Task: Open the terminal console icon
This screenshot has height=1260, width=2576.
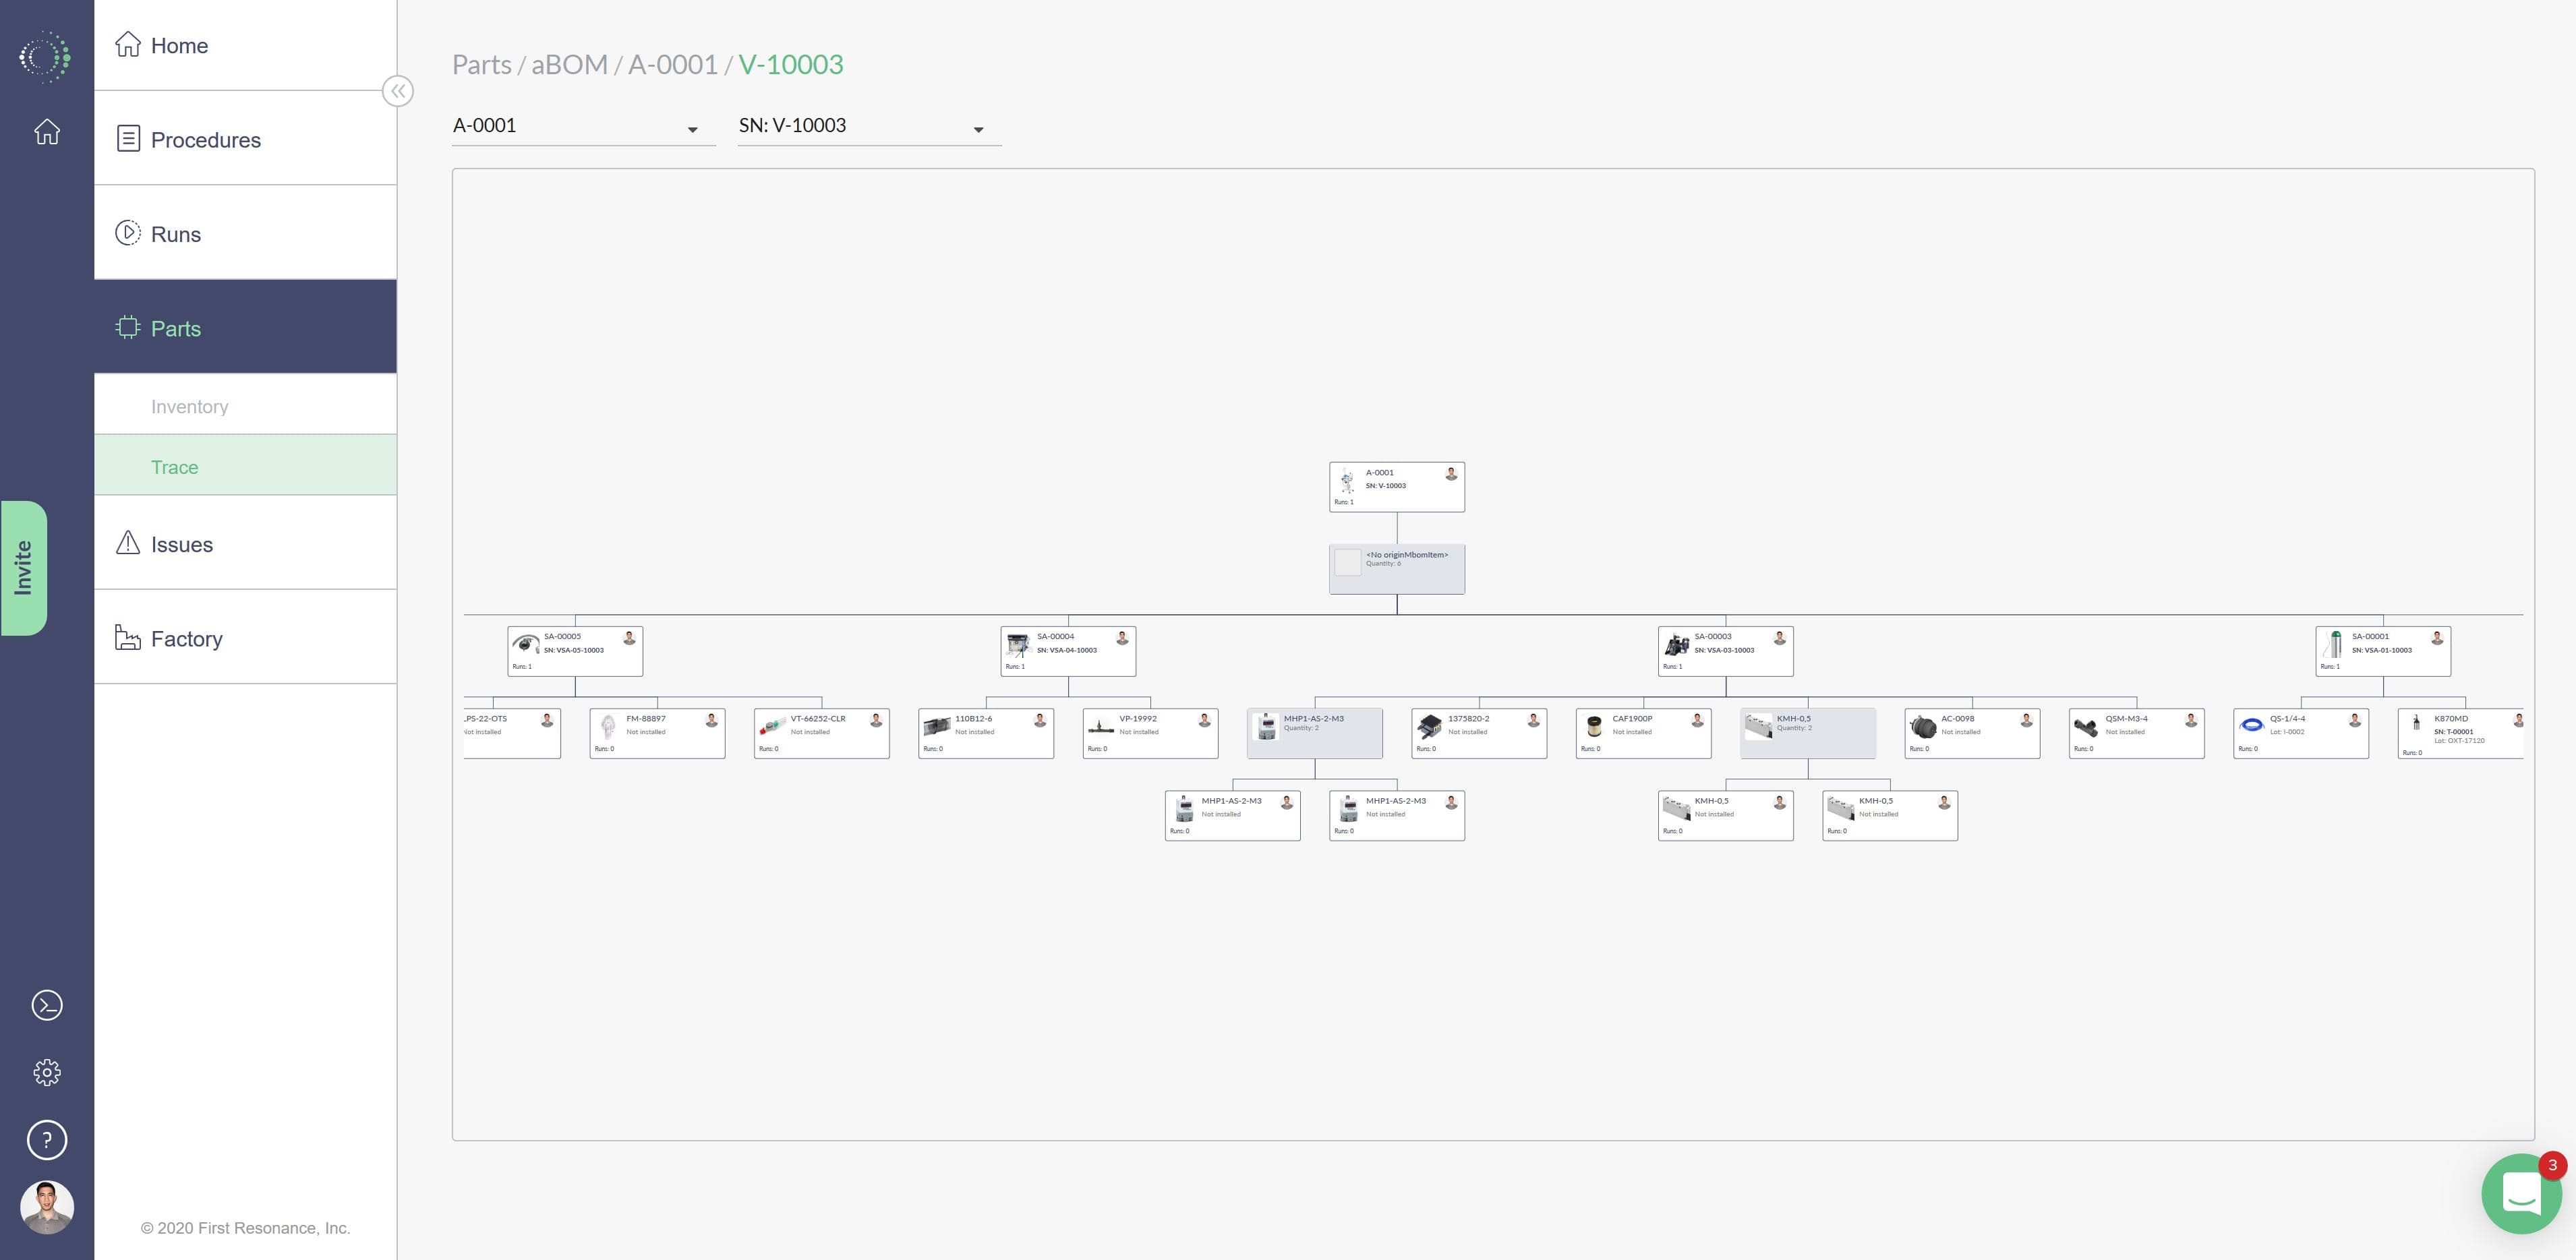Action: coord(47,1005)
